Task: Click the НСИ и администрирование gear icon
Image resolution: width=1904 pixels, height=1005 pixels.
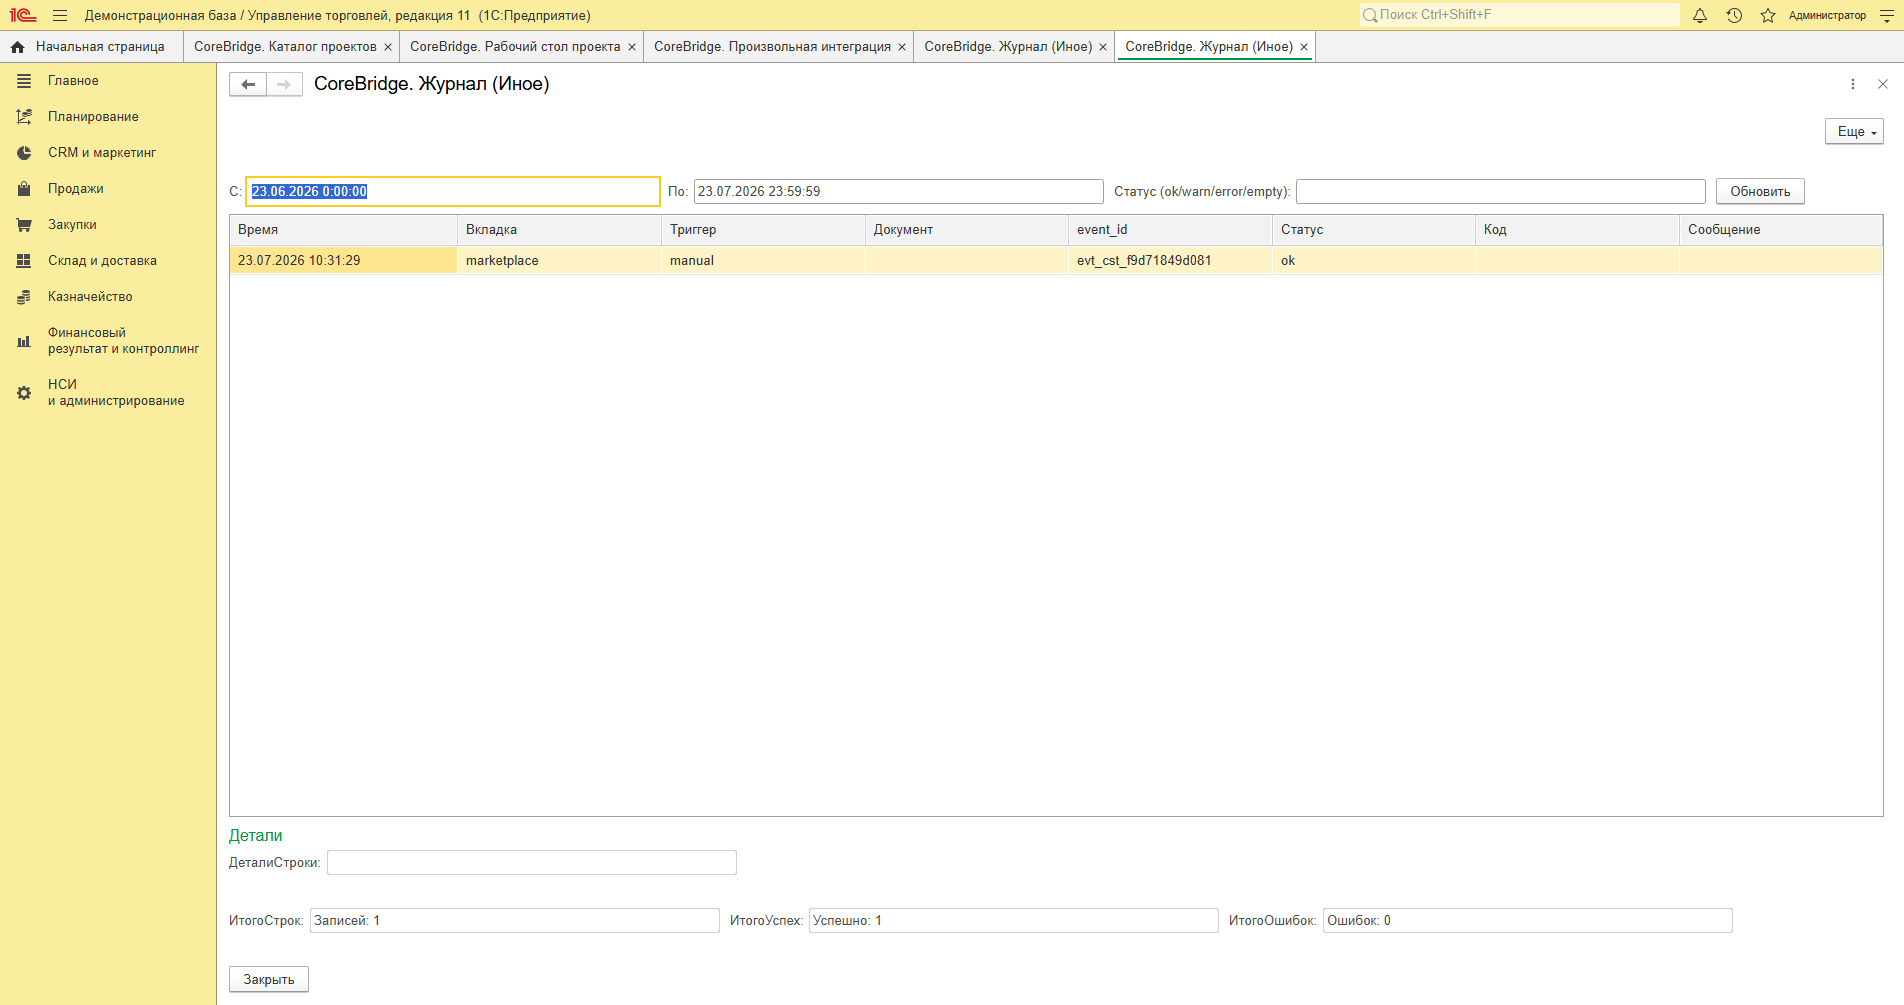Action: click(24, 393)
